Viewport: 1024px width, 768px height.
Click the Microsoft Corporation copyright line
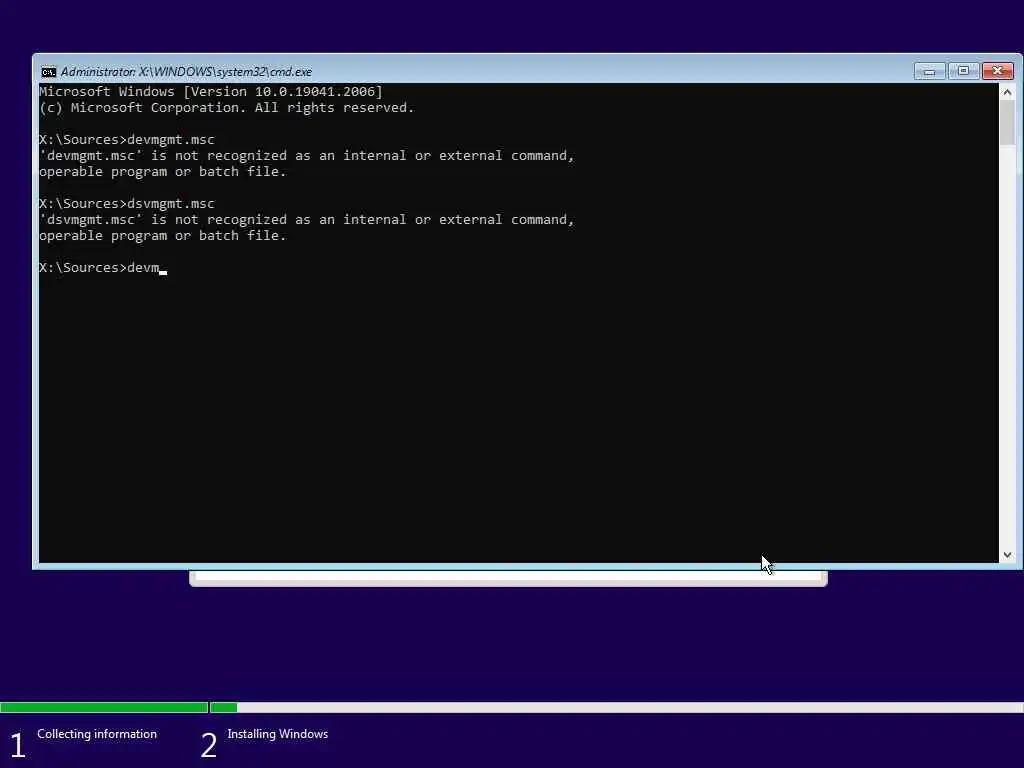tap(227, 108)
